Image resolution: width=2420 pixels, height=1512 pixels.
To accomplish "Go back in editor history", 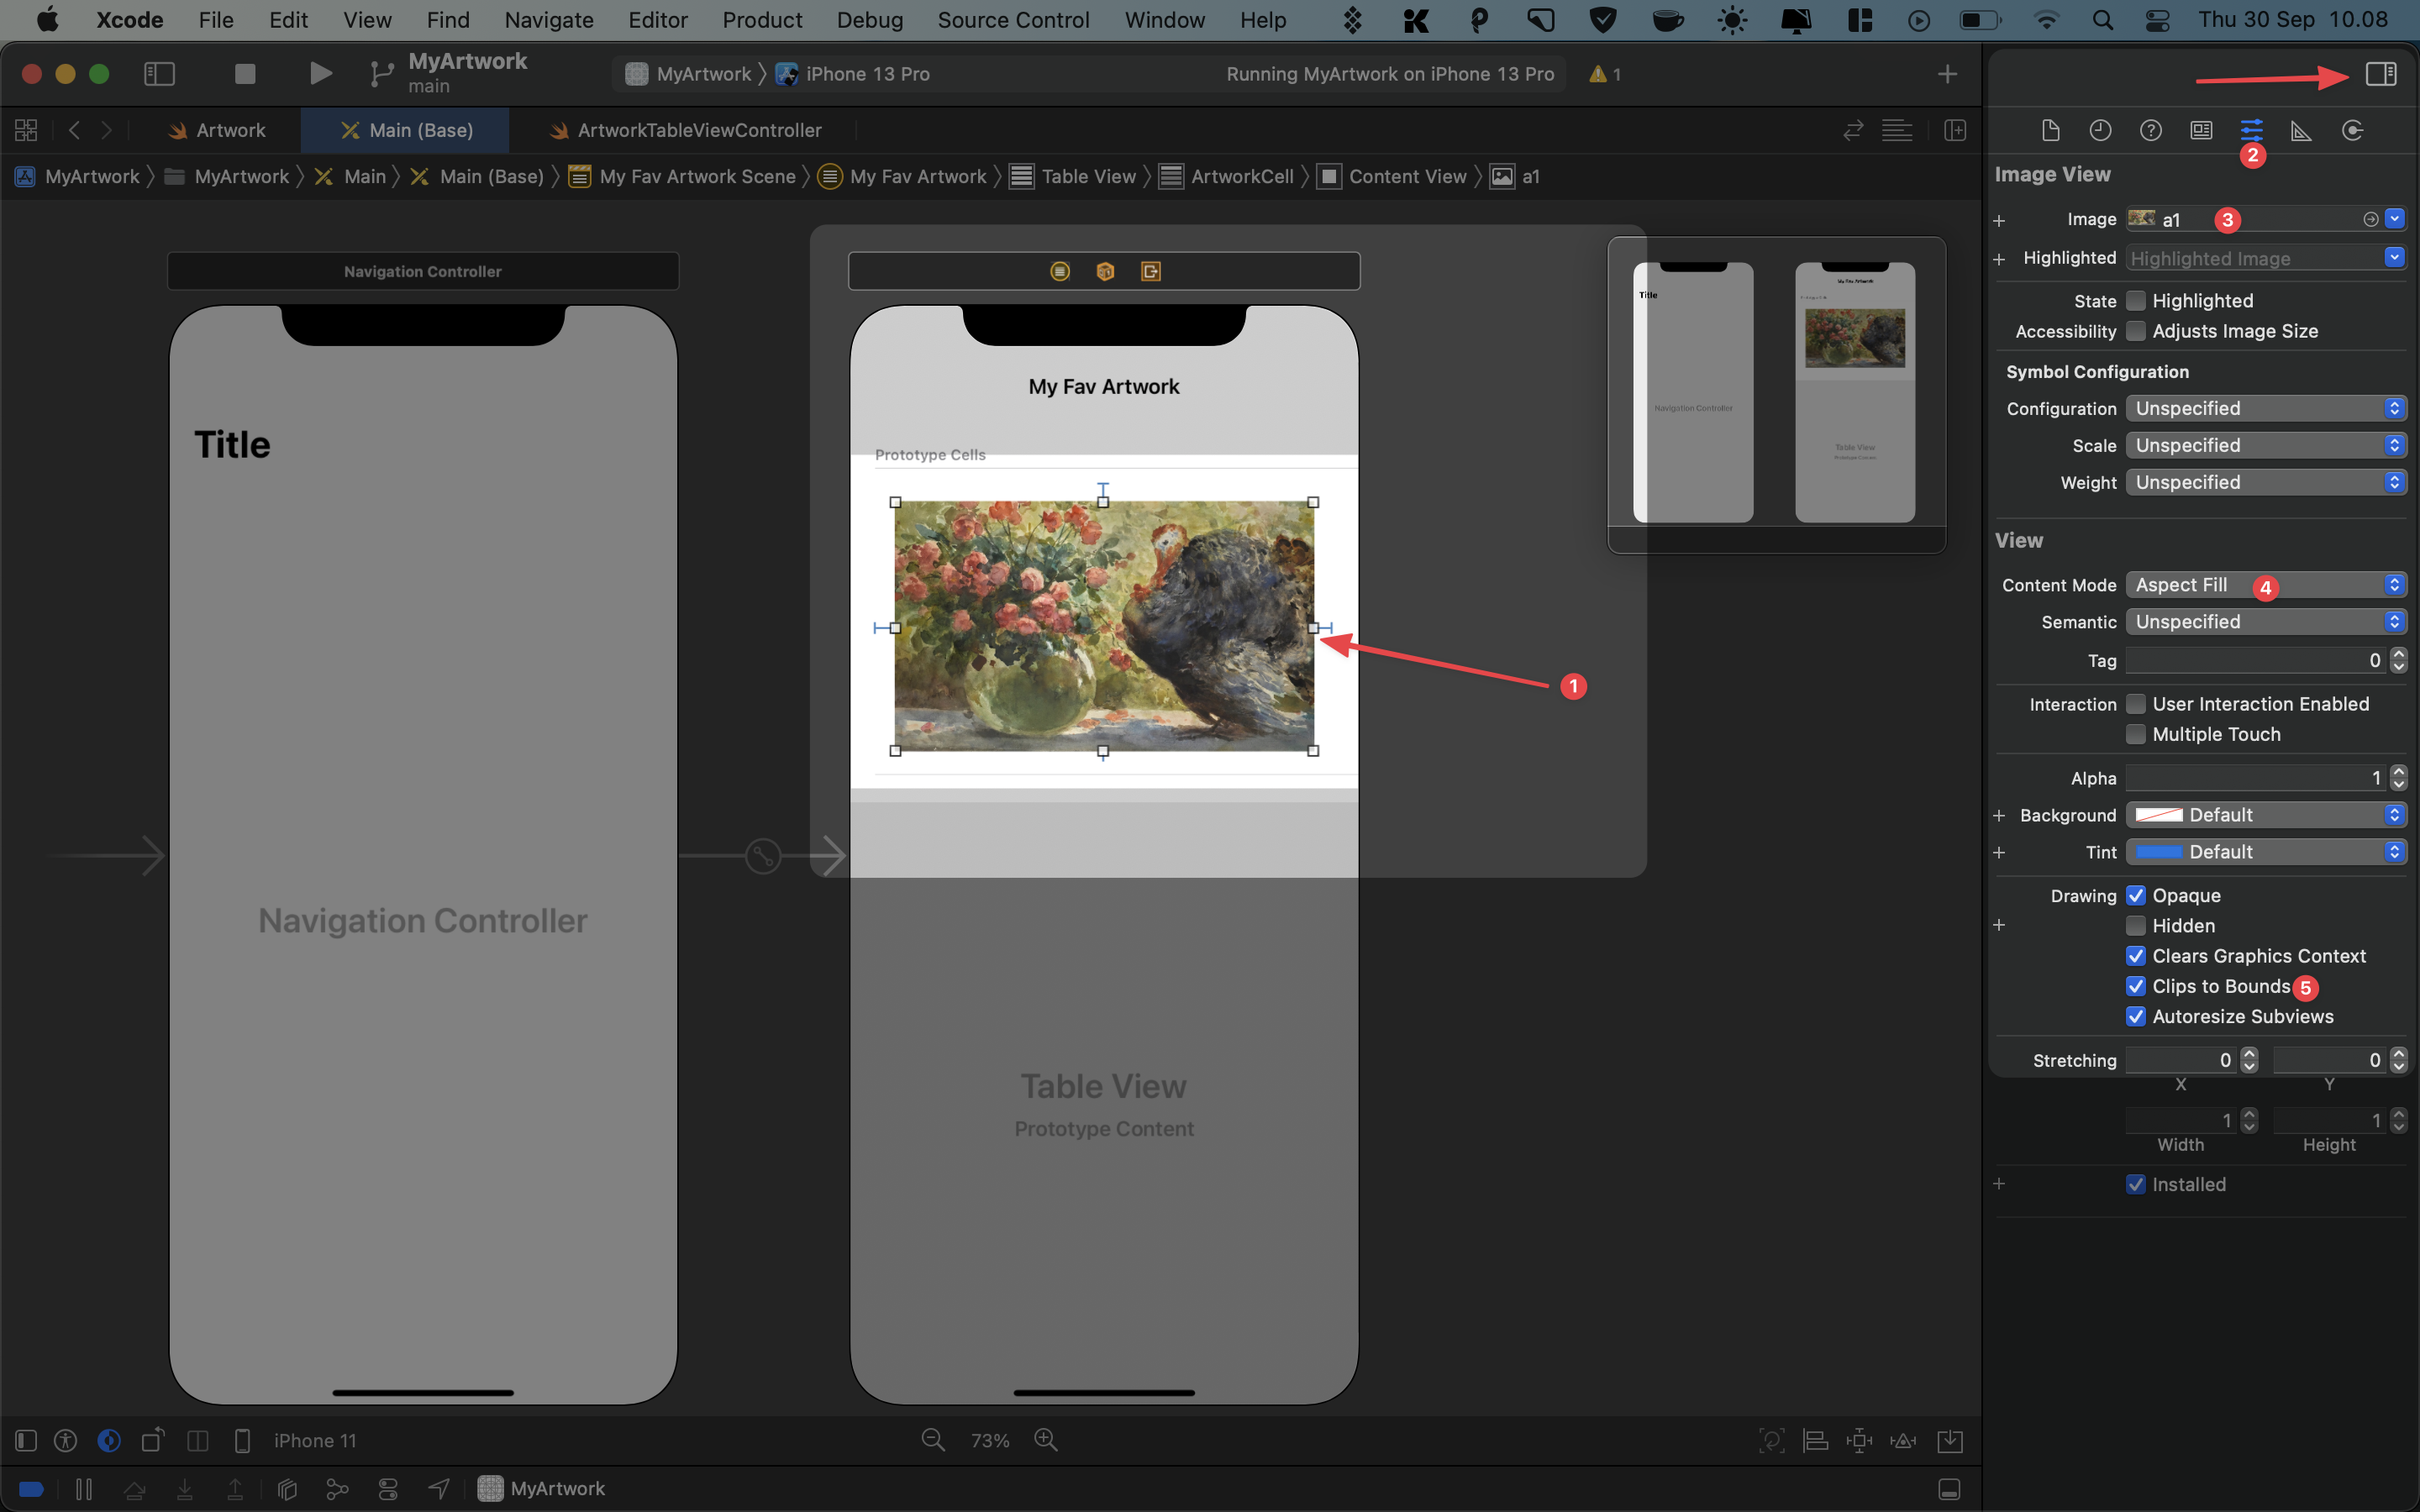I will coord(74,130).
